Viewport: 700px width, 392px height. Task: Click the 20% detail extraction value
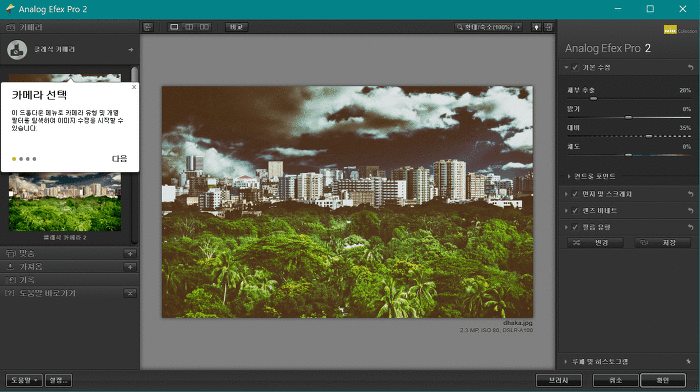685,90
